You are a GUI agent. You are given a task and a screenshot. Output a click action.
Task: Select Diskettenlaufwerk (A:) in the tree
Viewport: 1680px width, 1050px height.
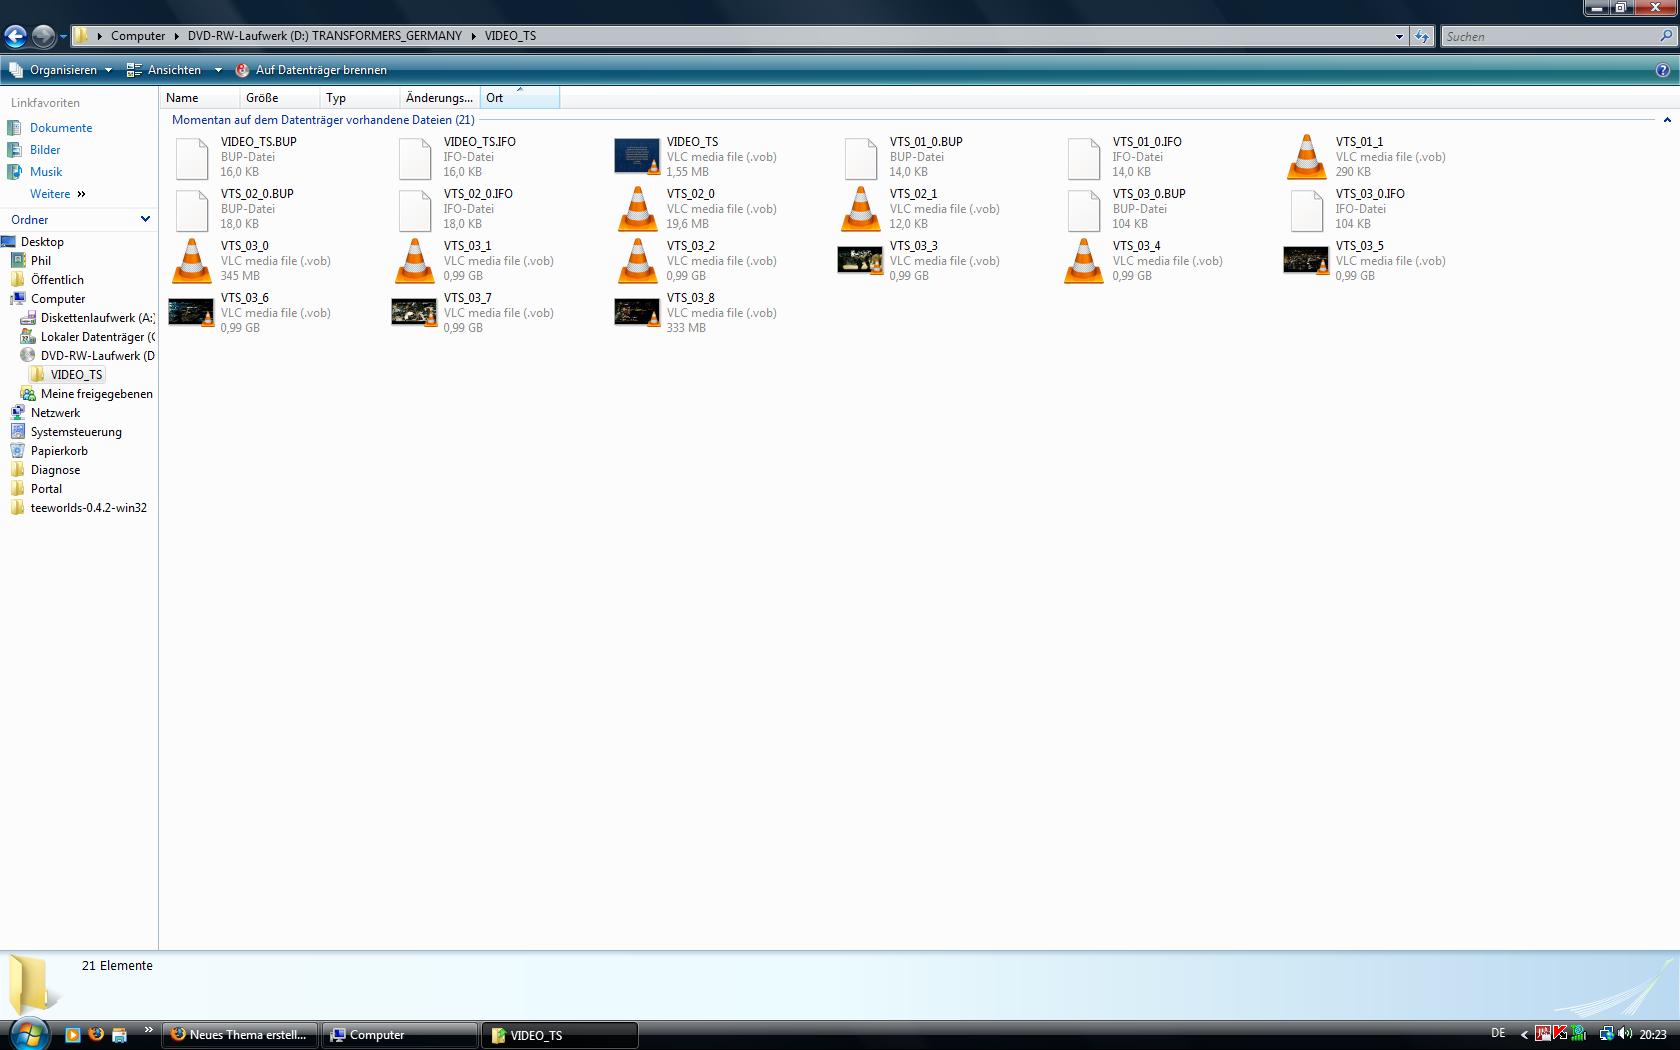(x=97, y=318)
